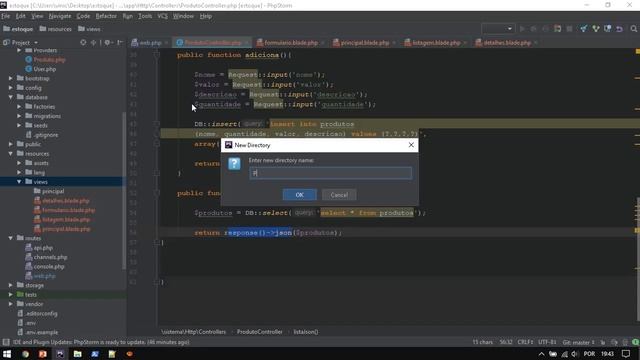
Task: Click the Stop square icon
Action: [569, 29]
